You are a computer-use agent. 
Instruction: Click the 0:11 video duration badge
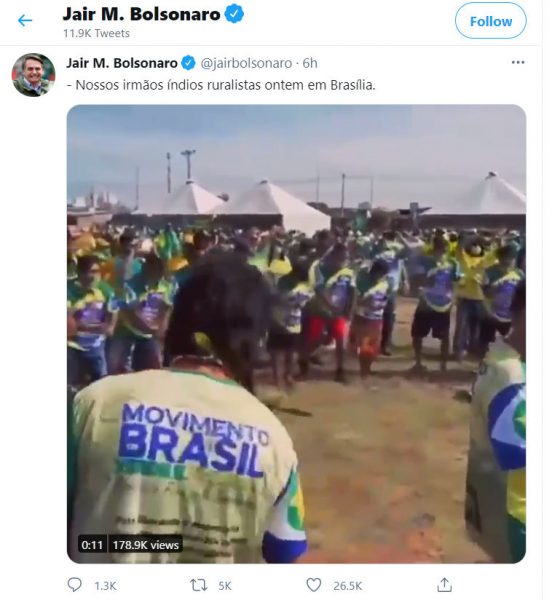92,545
